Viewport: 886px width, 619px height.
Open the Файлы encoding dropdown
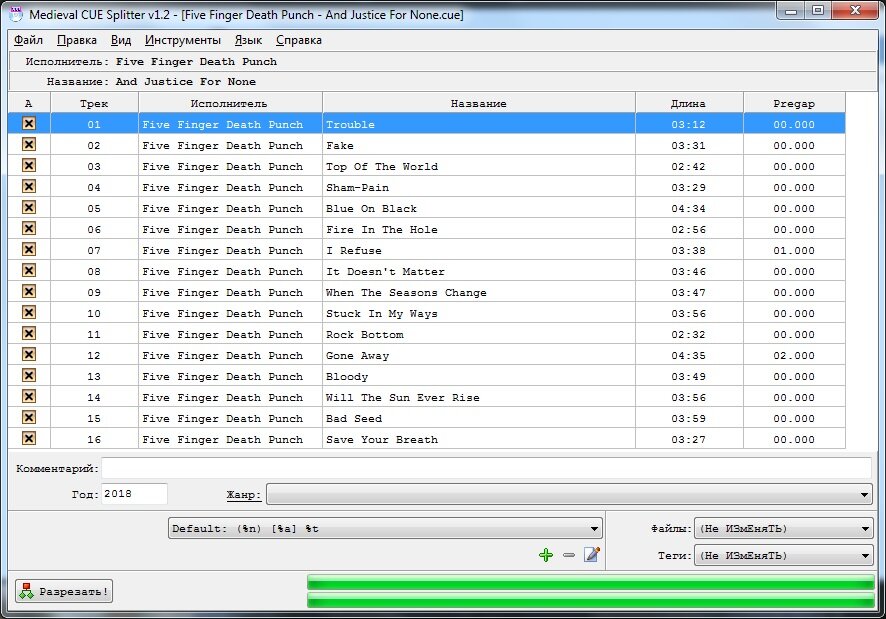[784, 529]
